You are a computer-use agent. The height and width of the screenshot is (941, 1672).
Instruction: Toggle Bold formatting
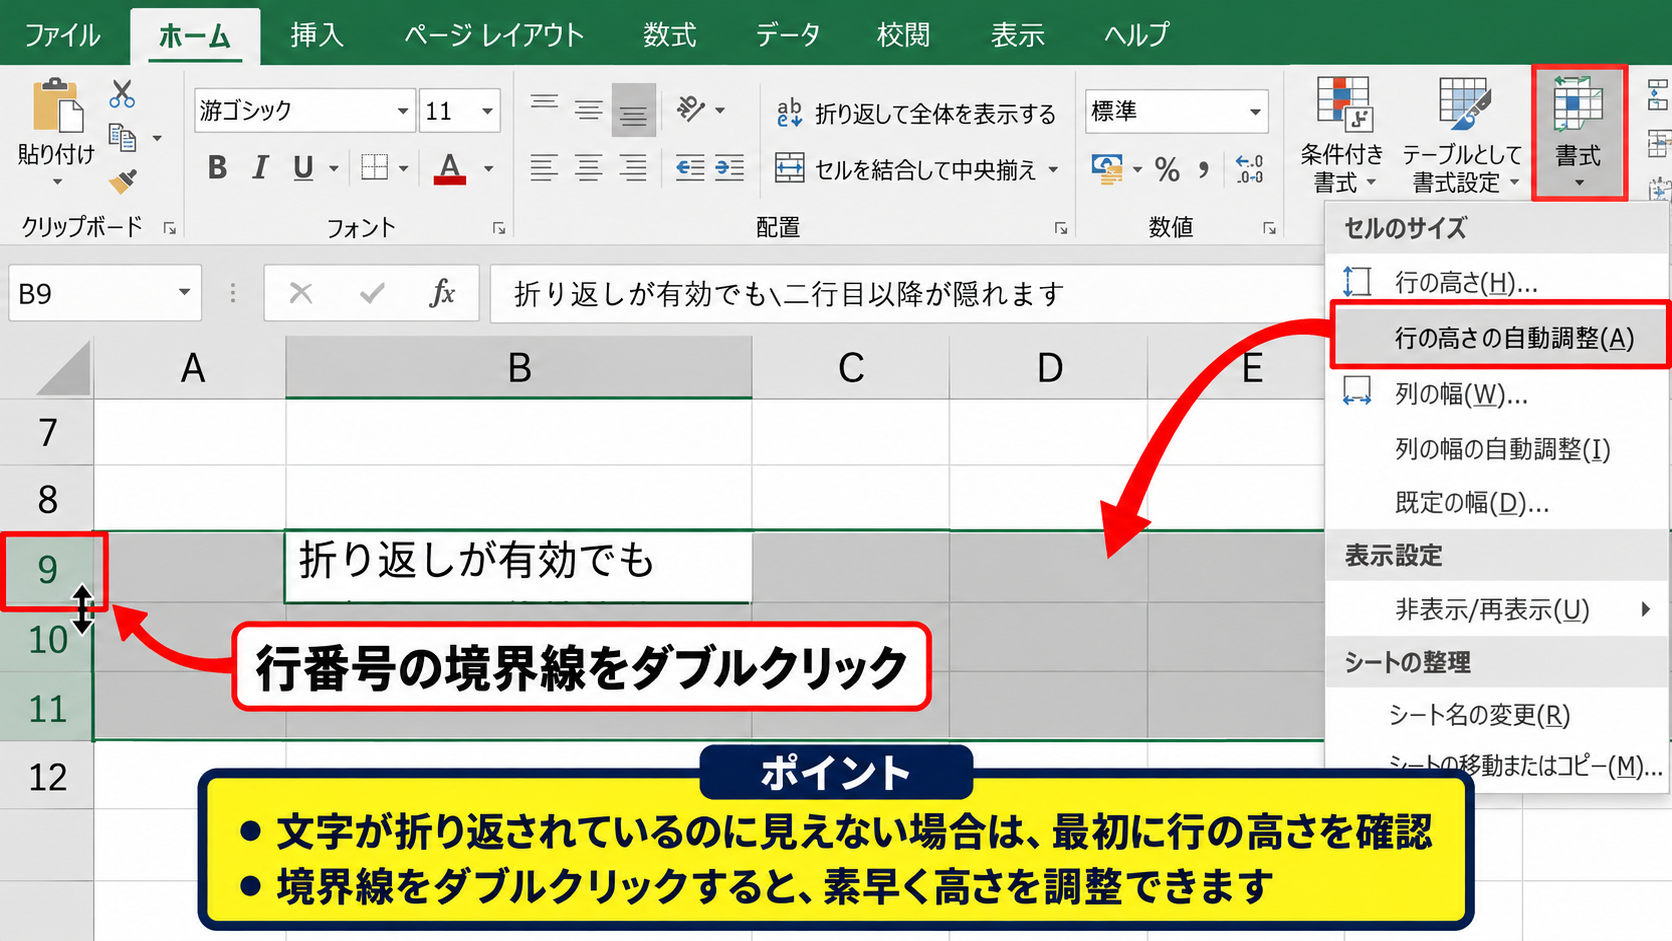click(217, 168)
